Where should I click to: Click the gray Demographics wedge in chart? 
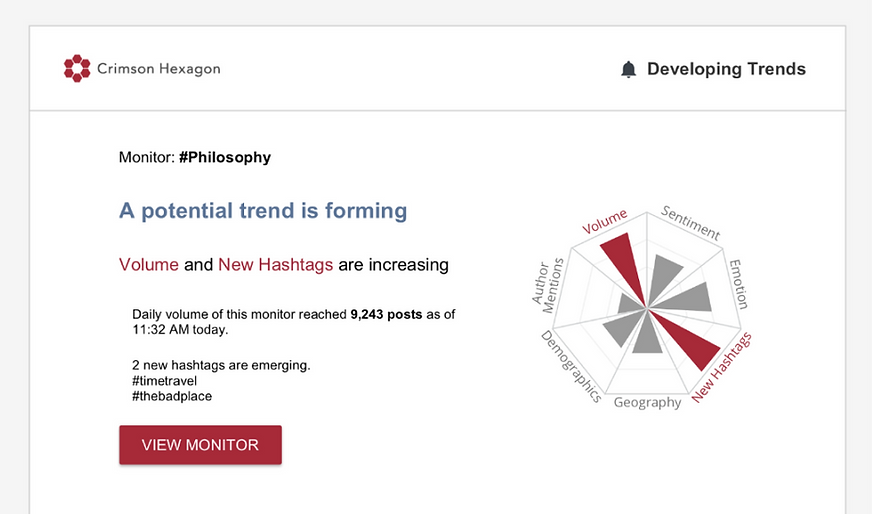tap(624, 328)
